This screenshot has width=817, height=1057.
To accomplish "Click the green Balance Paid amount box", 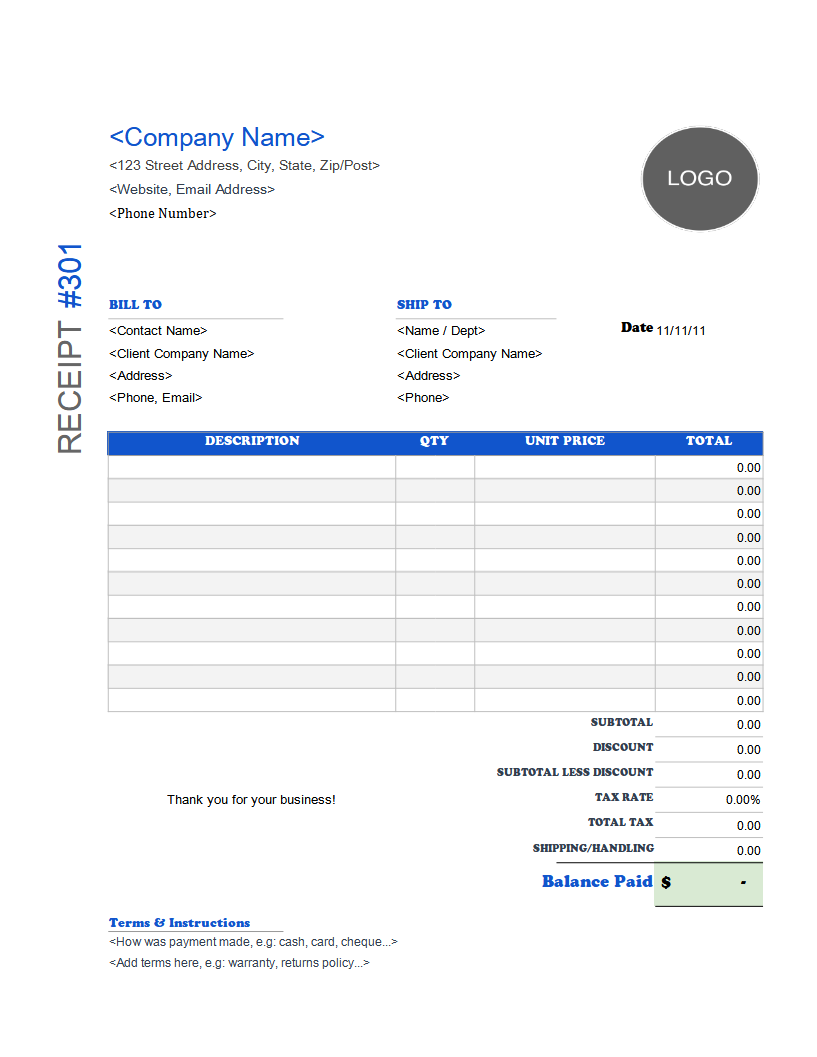I will 708,882.
